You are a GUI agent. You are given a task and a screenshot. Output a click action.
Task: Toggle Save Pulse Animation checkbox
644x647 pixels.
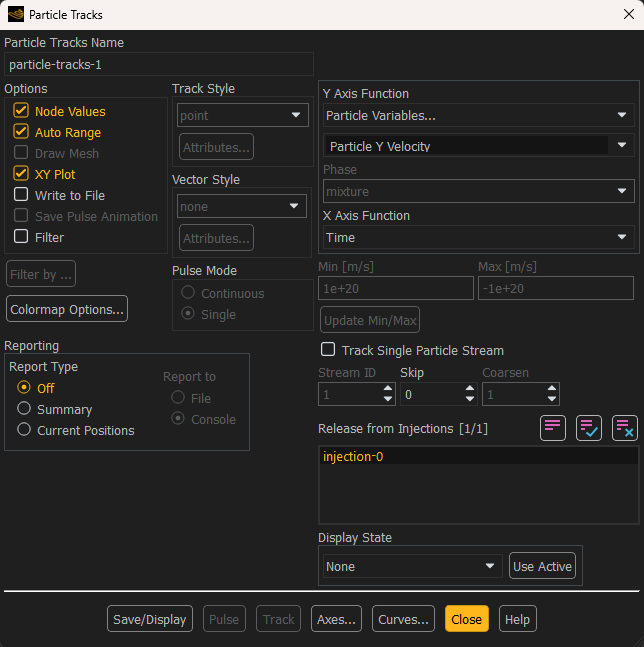point(21,216)
